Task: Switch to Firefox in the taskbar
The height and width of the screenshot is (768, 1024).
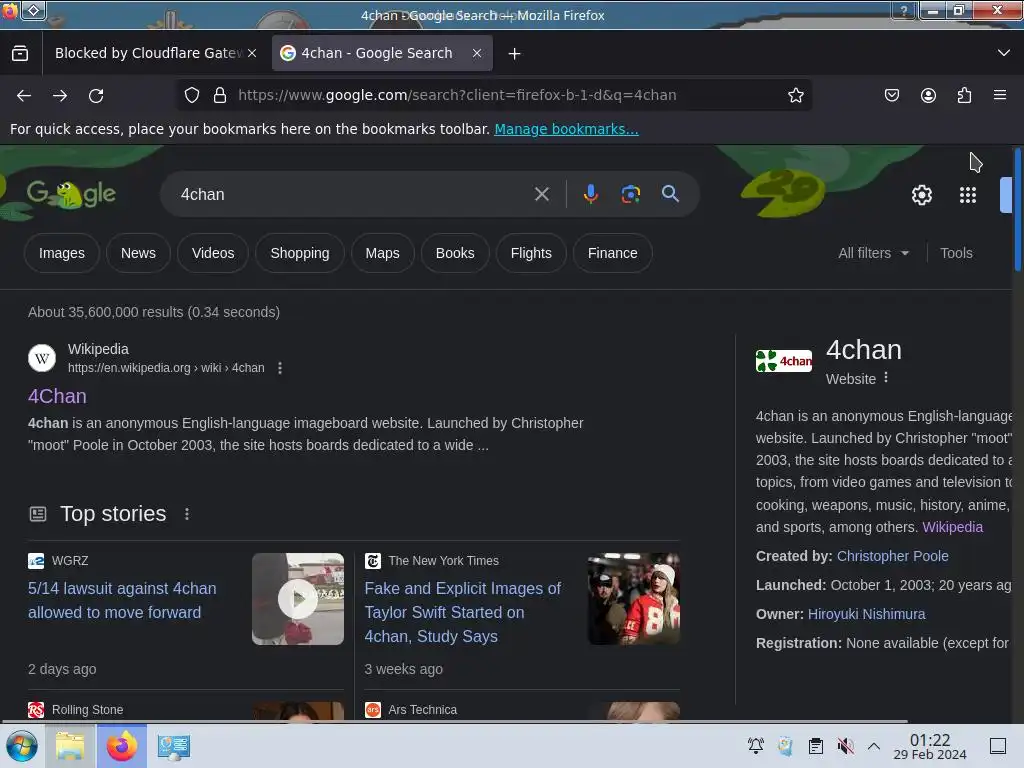Action: 122,746
